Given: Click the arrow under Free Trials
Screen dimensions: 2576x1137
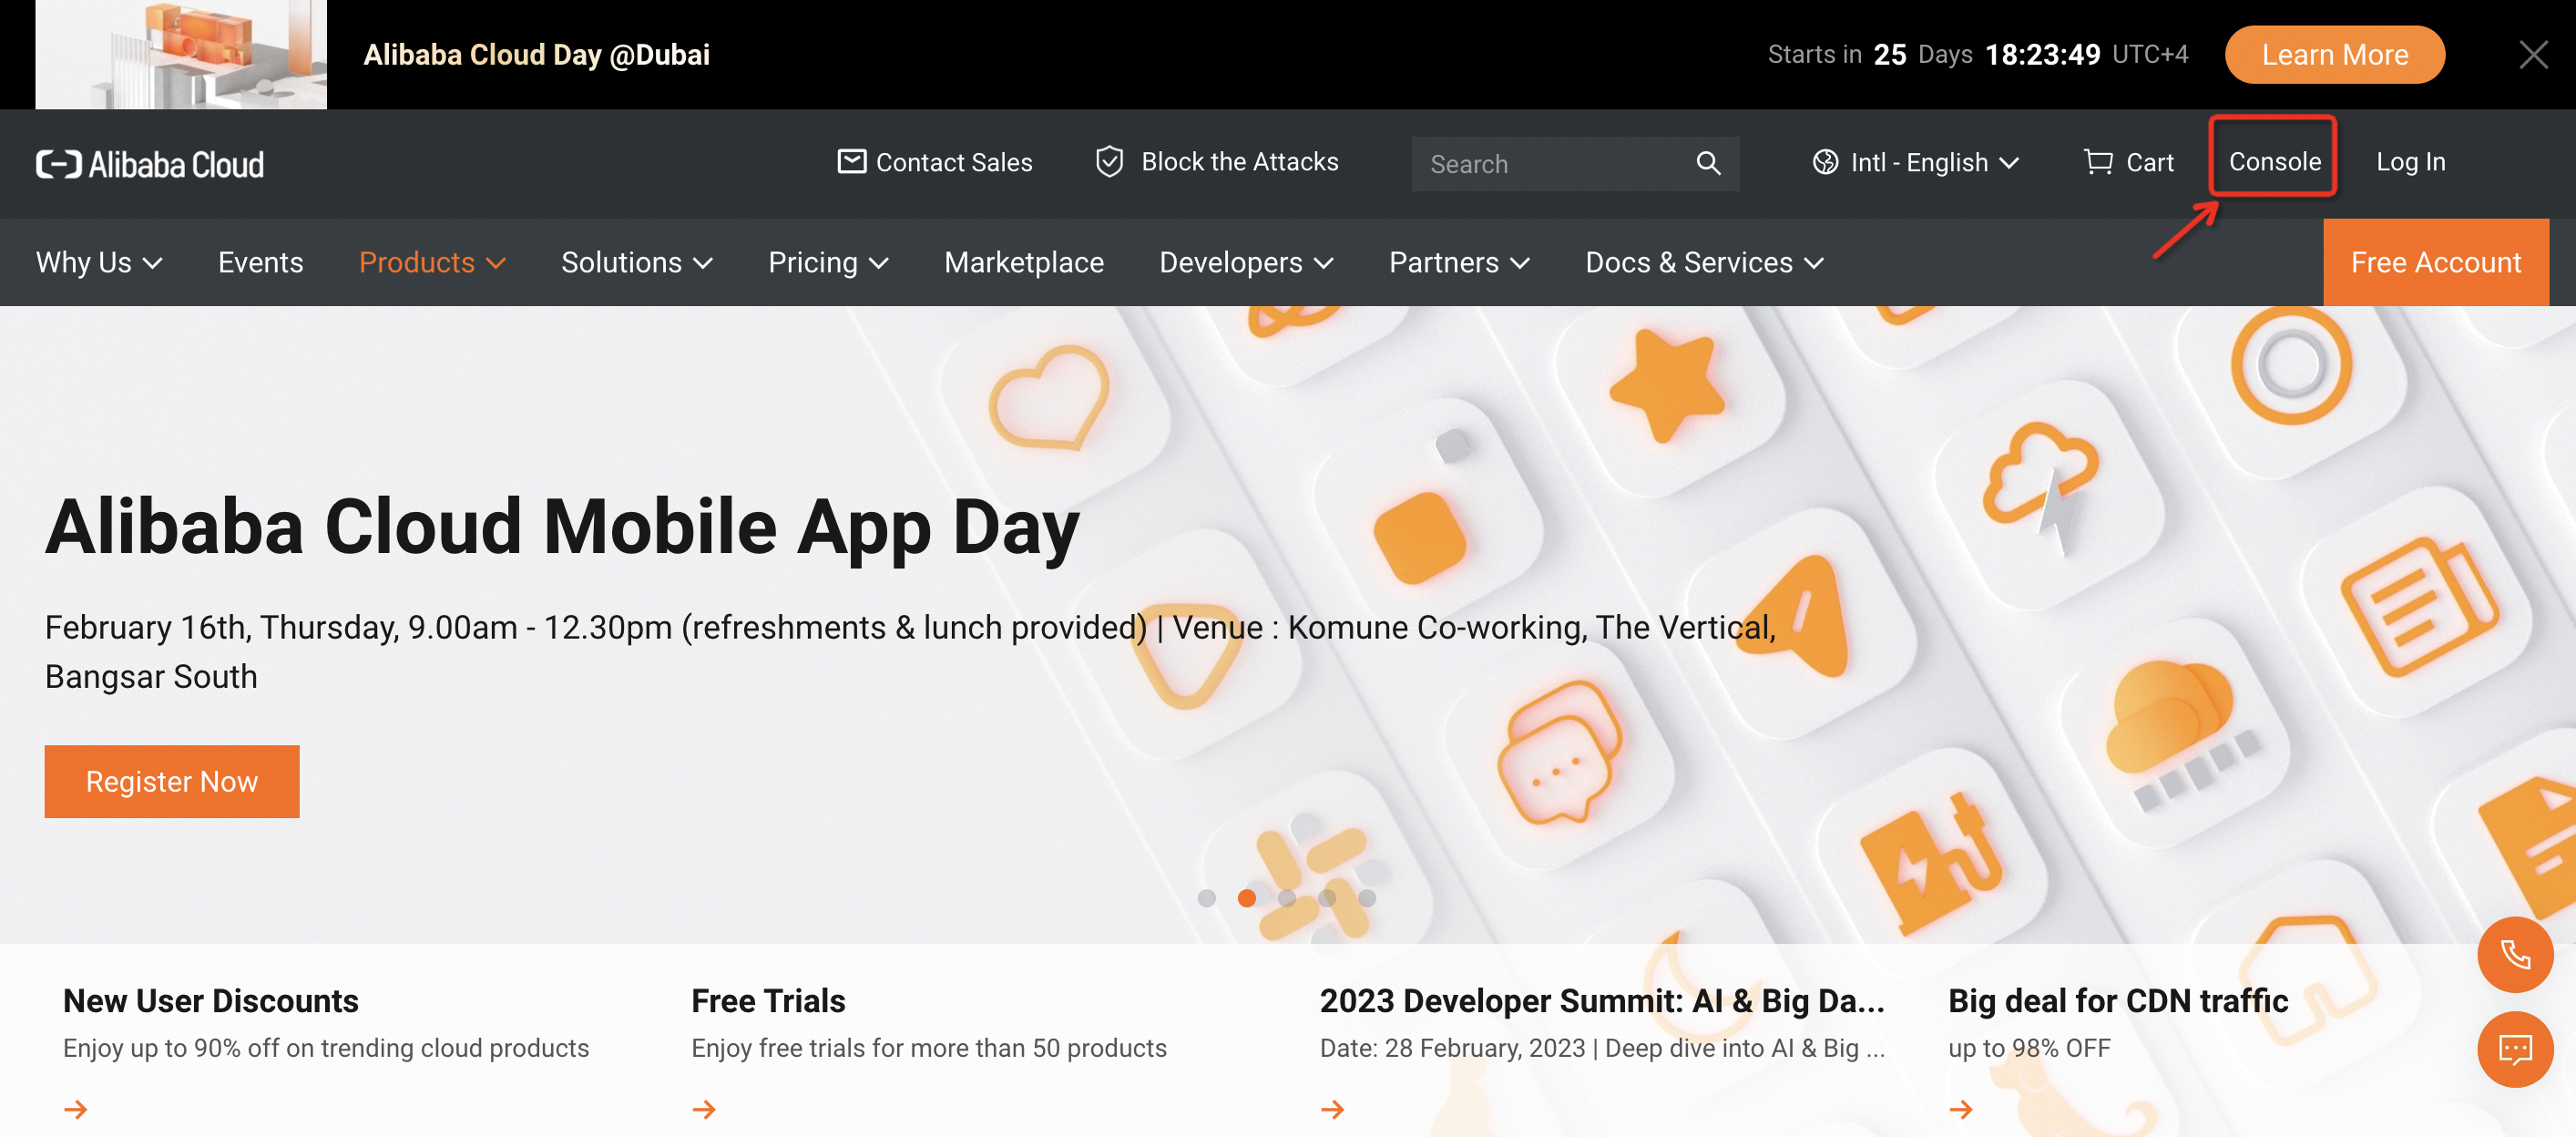Looking at the screenshot, I should (704, 1109).
